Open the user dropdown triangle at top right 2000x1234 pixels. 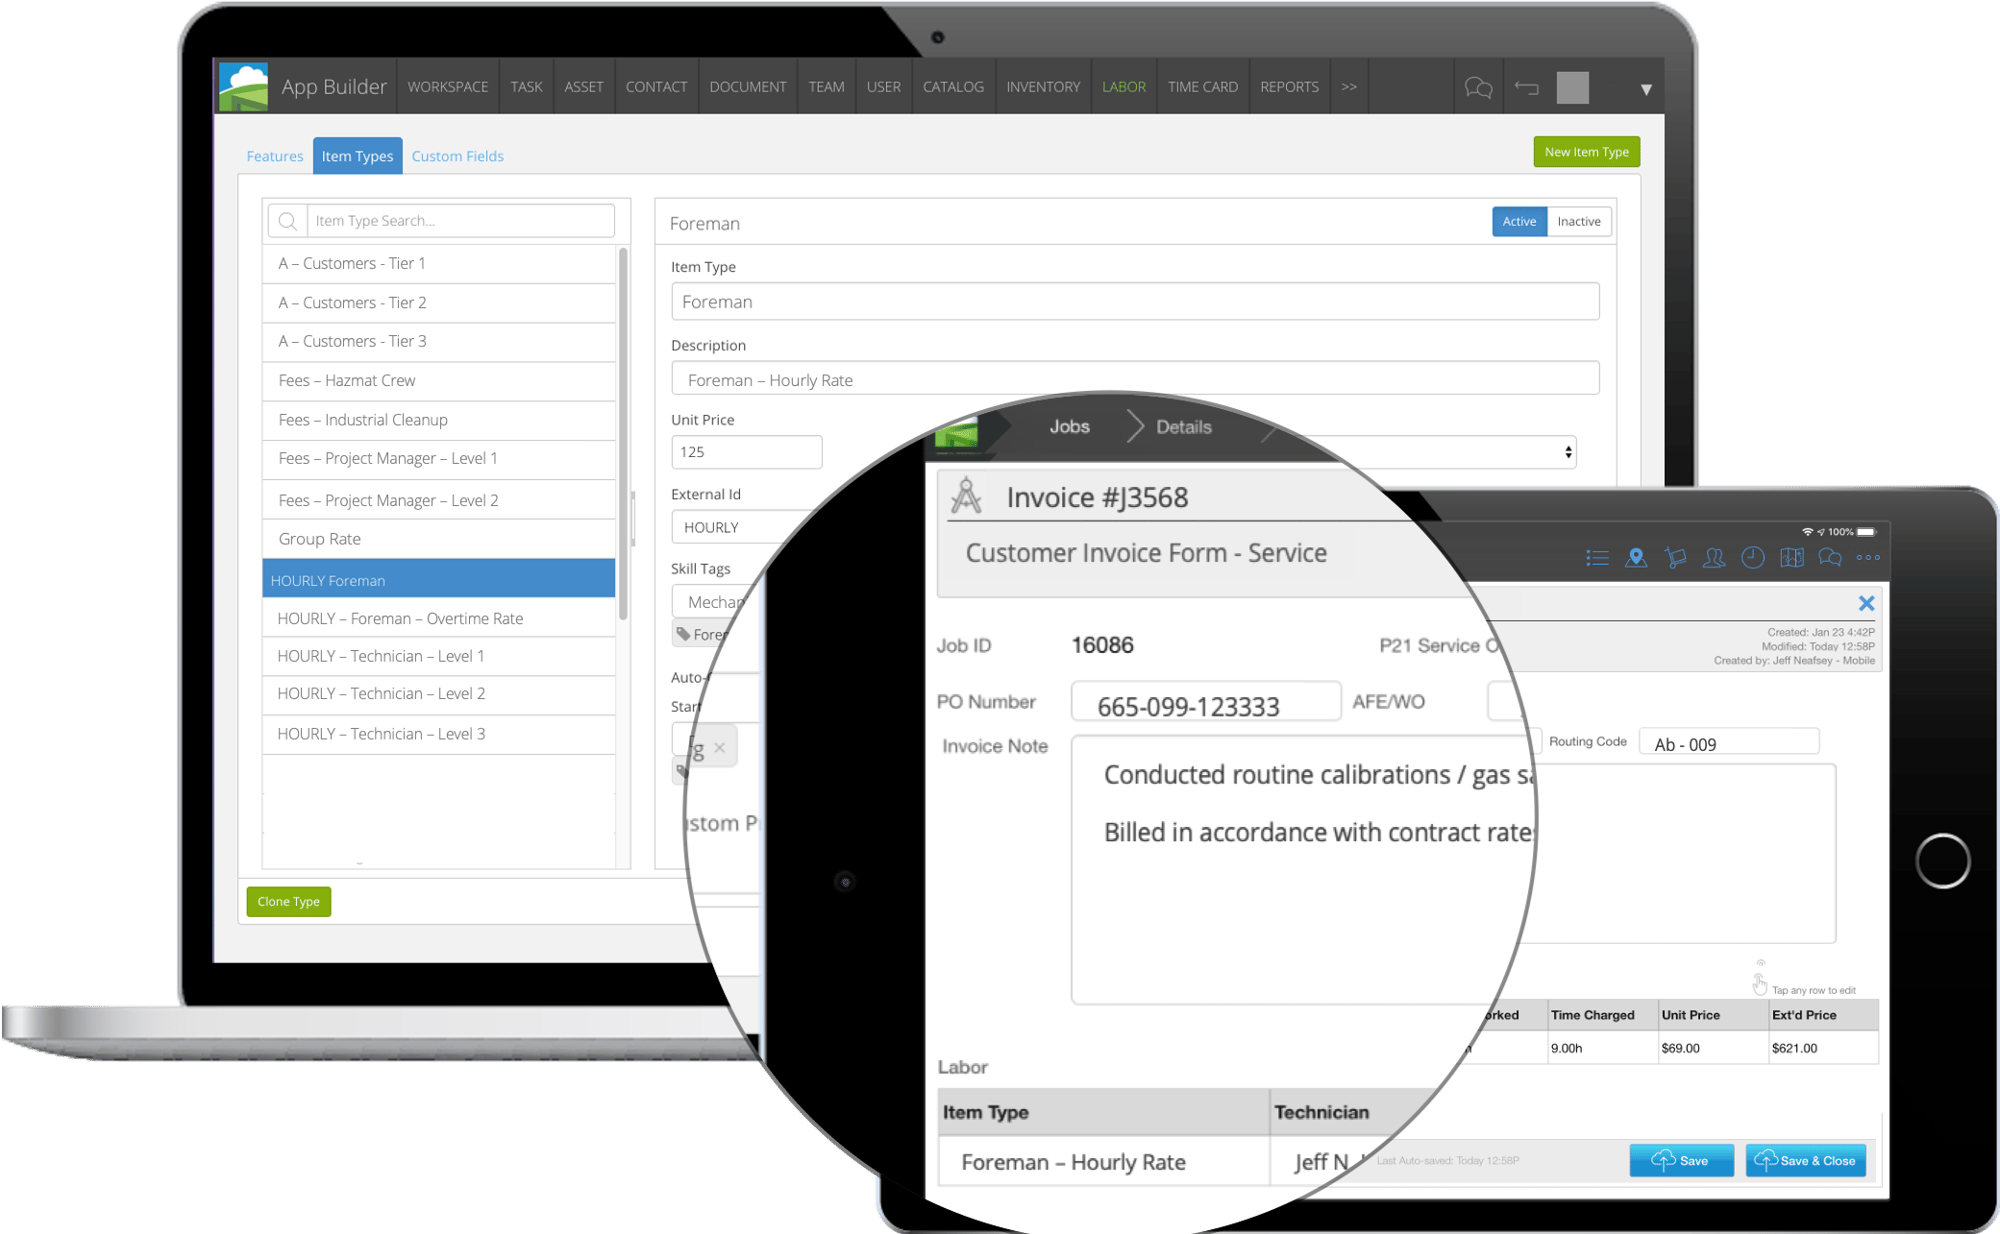(1645, 88)
